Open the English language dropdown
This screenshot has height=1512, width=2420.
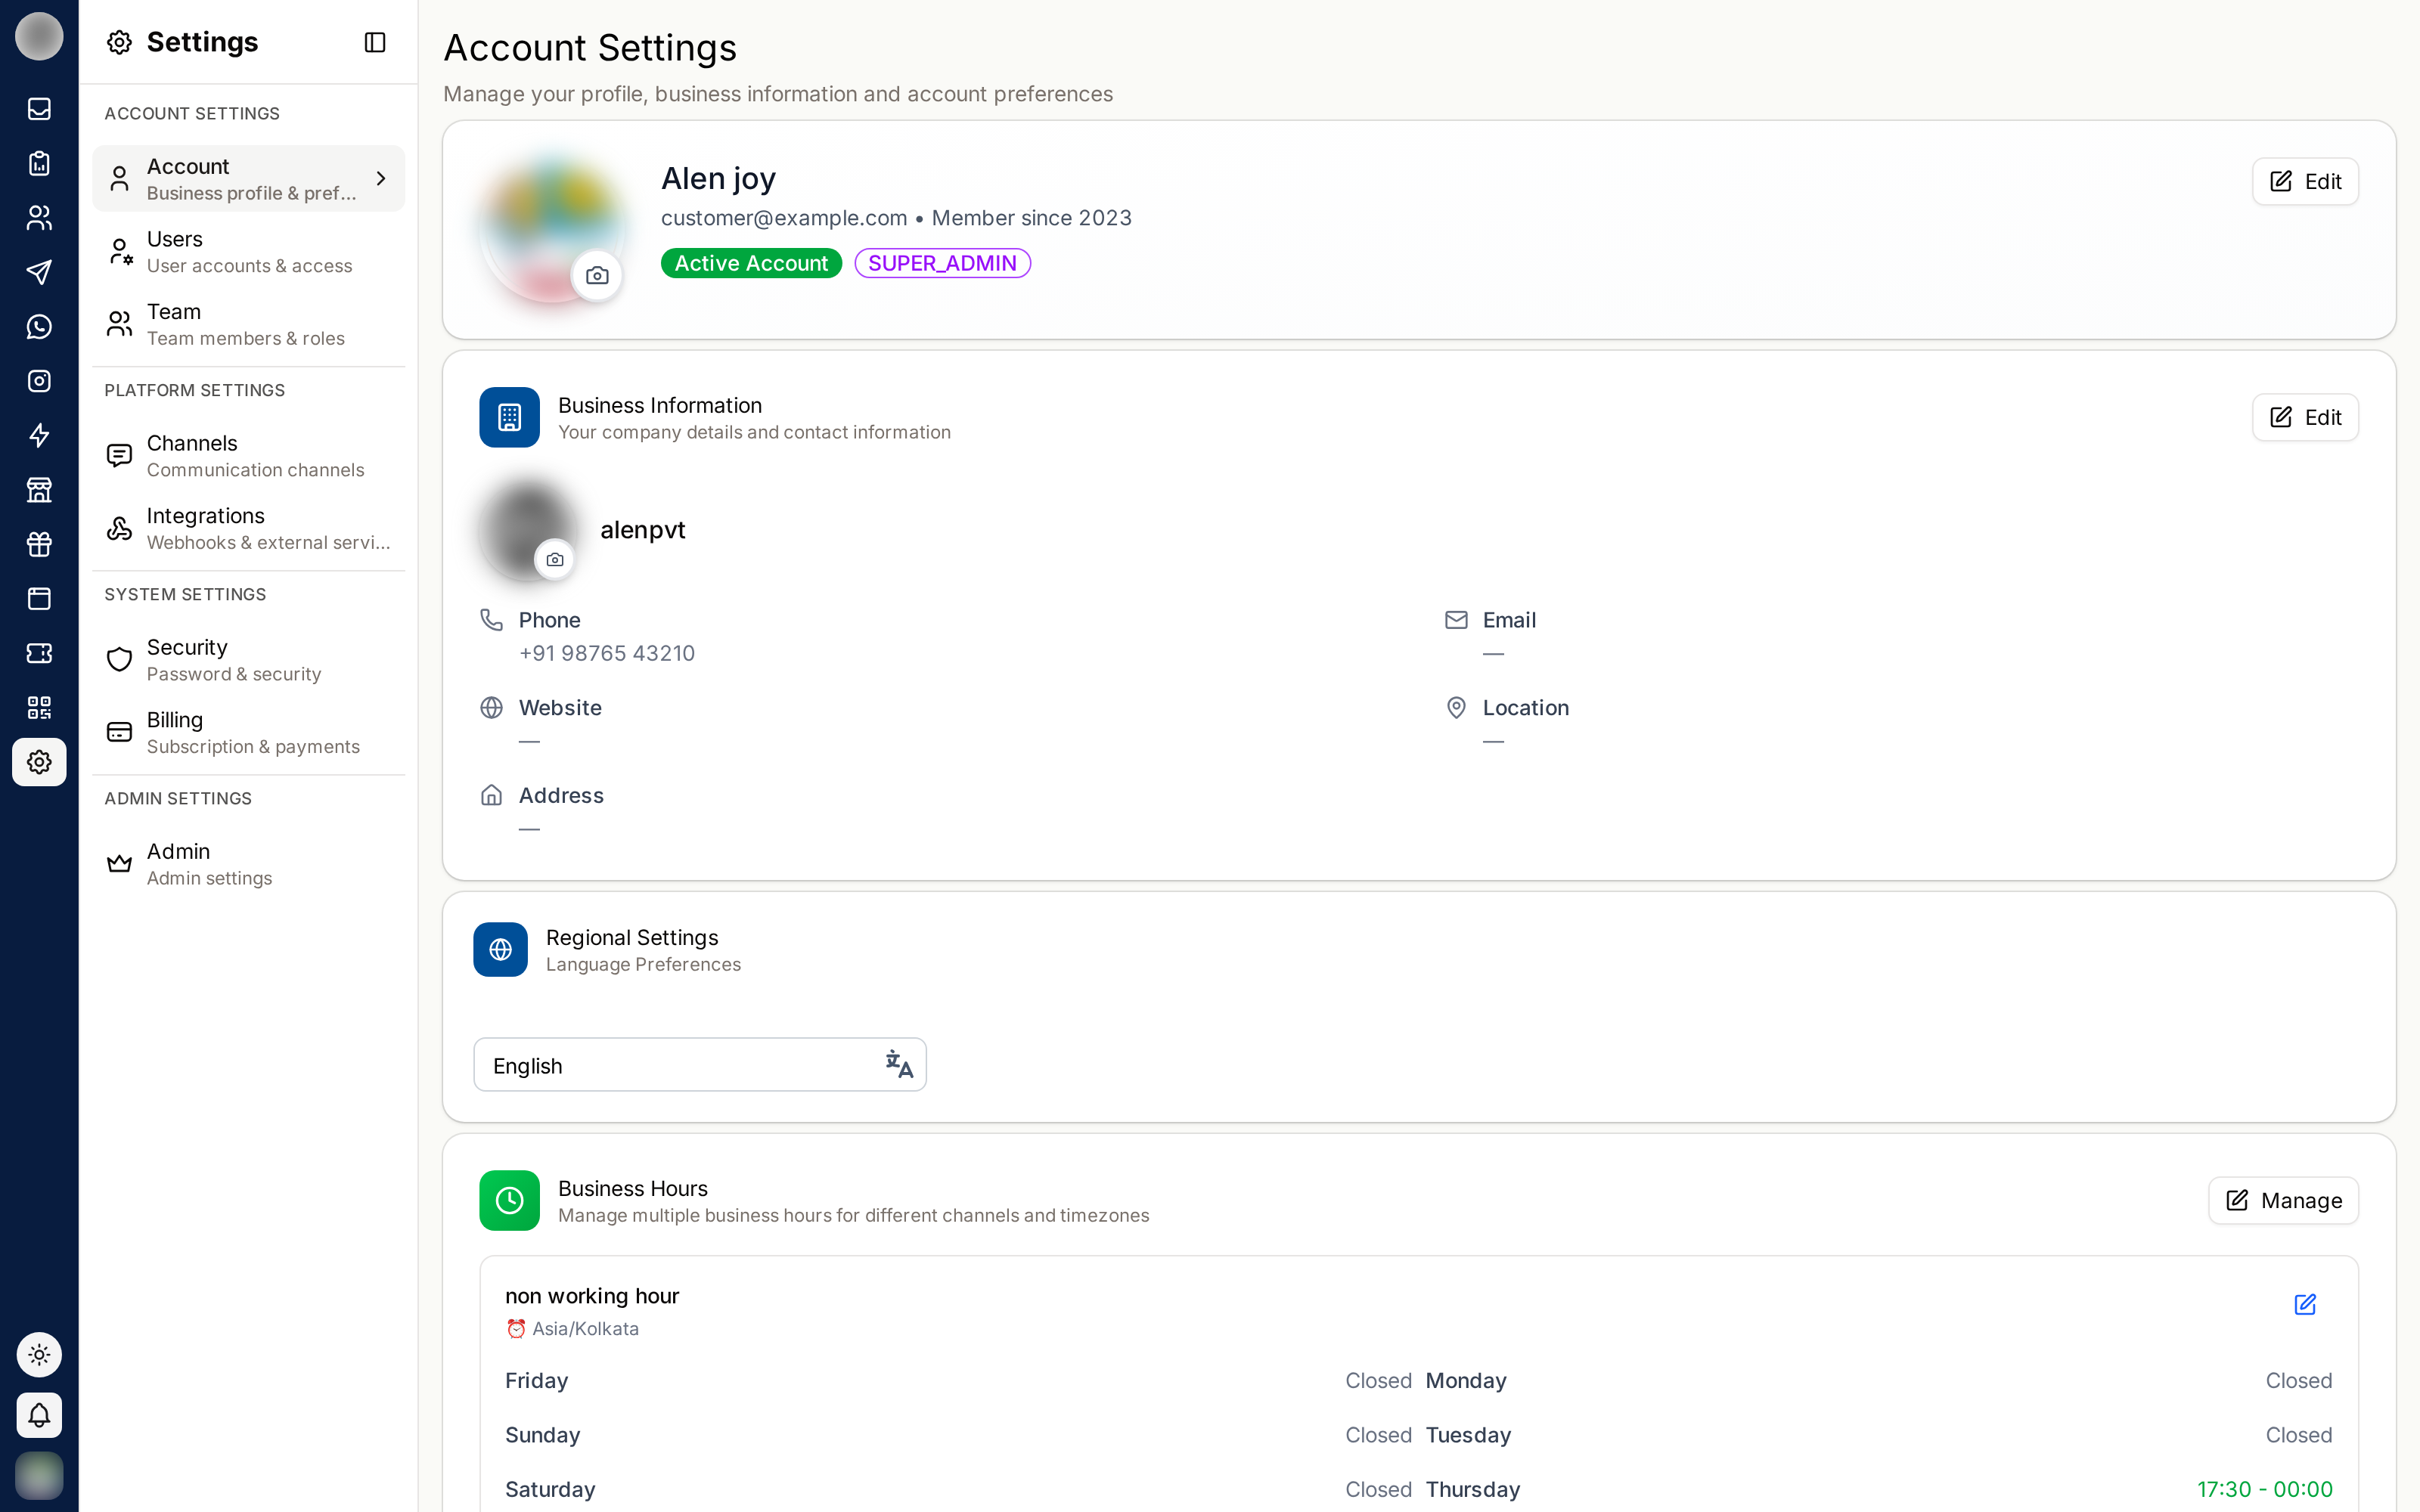[x=700, y=1064]
